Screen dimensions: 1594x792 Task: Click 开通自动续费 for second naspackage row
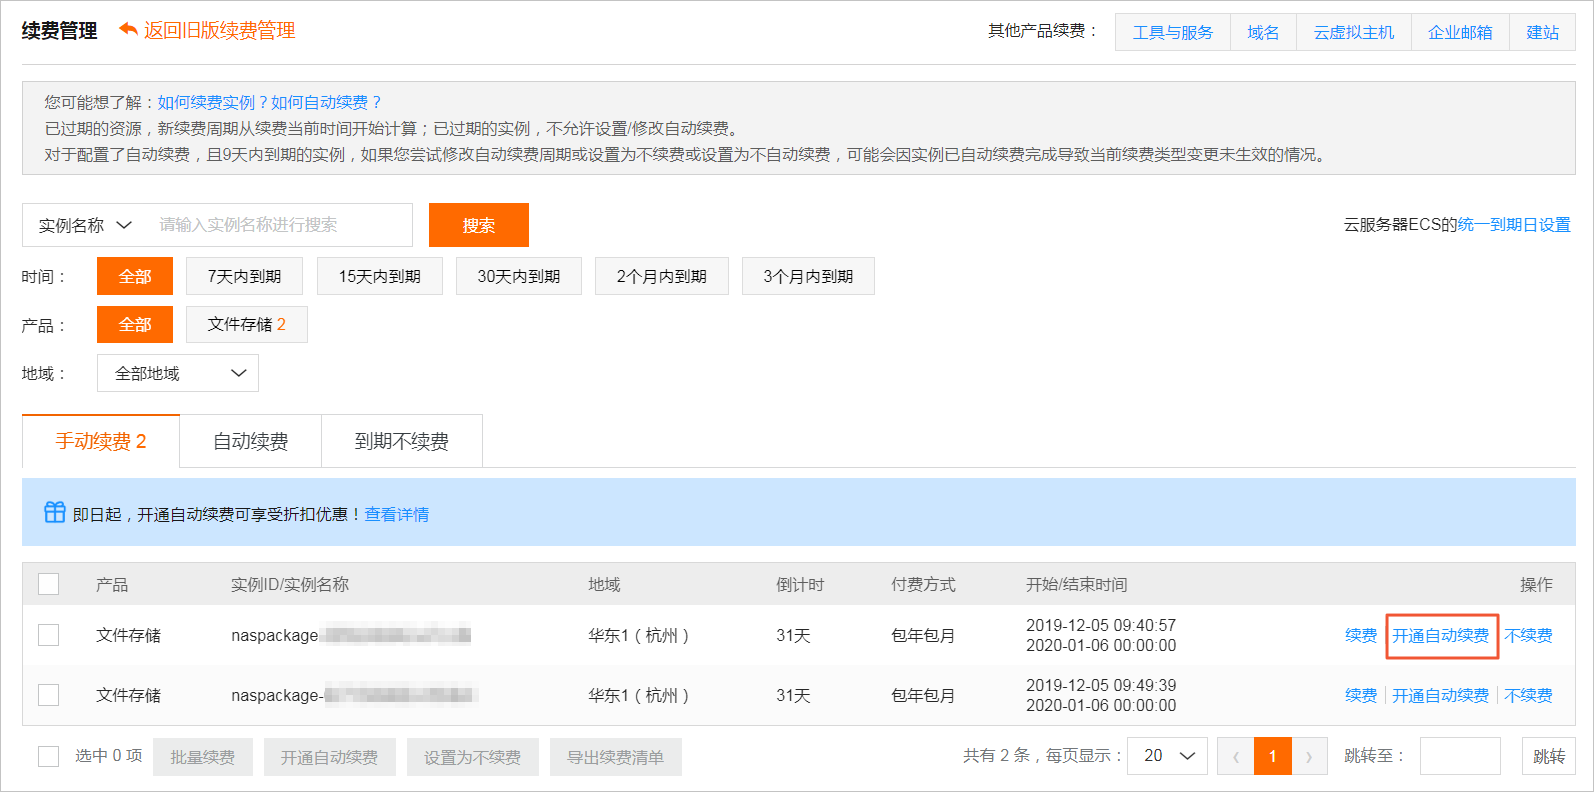tap(1441, 695)
